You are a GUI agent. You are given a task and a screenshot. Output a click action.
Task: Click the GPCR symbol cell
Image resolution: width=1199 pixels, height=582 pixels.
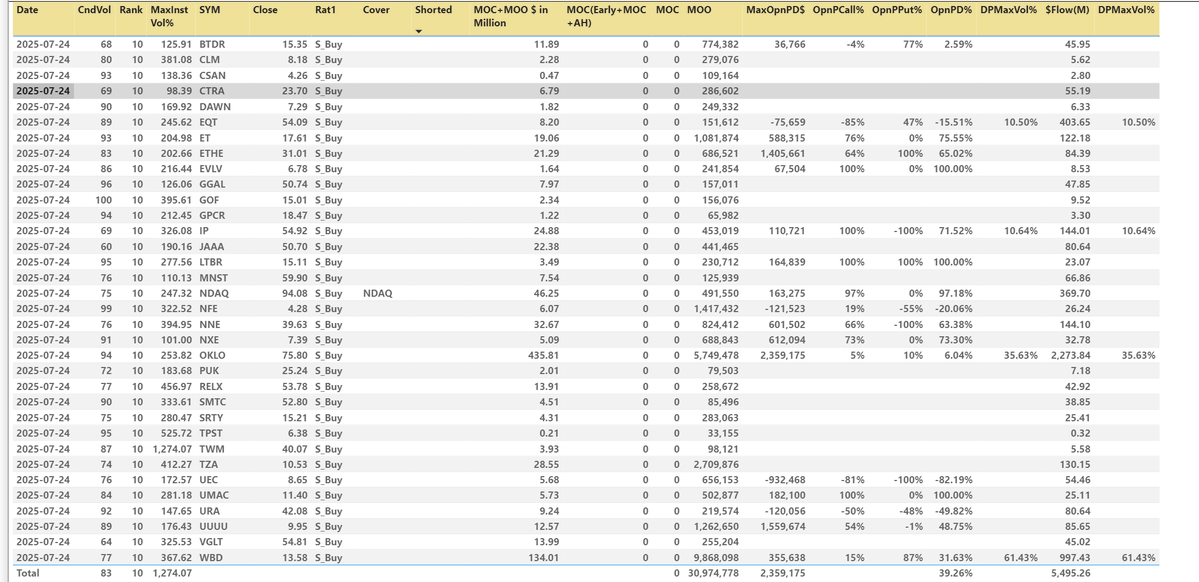(213, 216)
